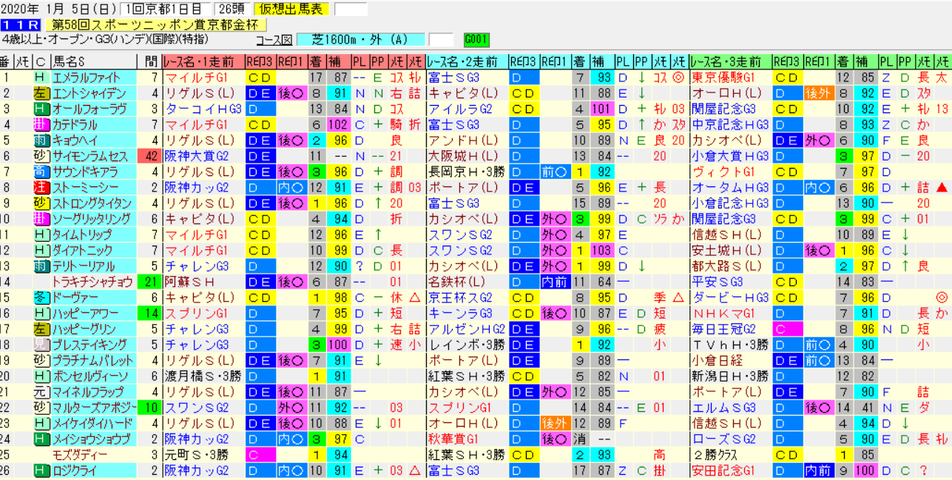952x480 pixels.
Task: Open the 中京記念HG3 race cell
Action: (730, 125)
